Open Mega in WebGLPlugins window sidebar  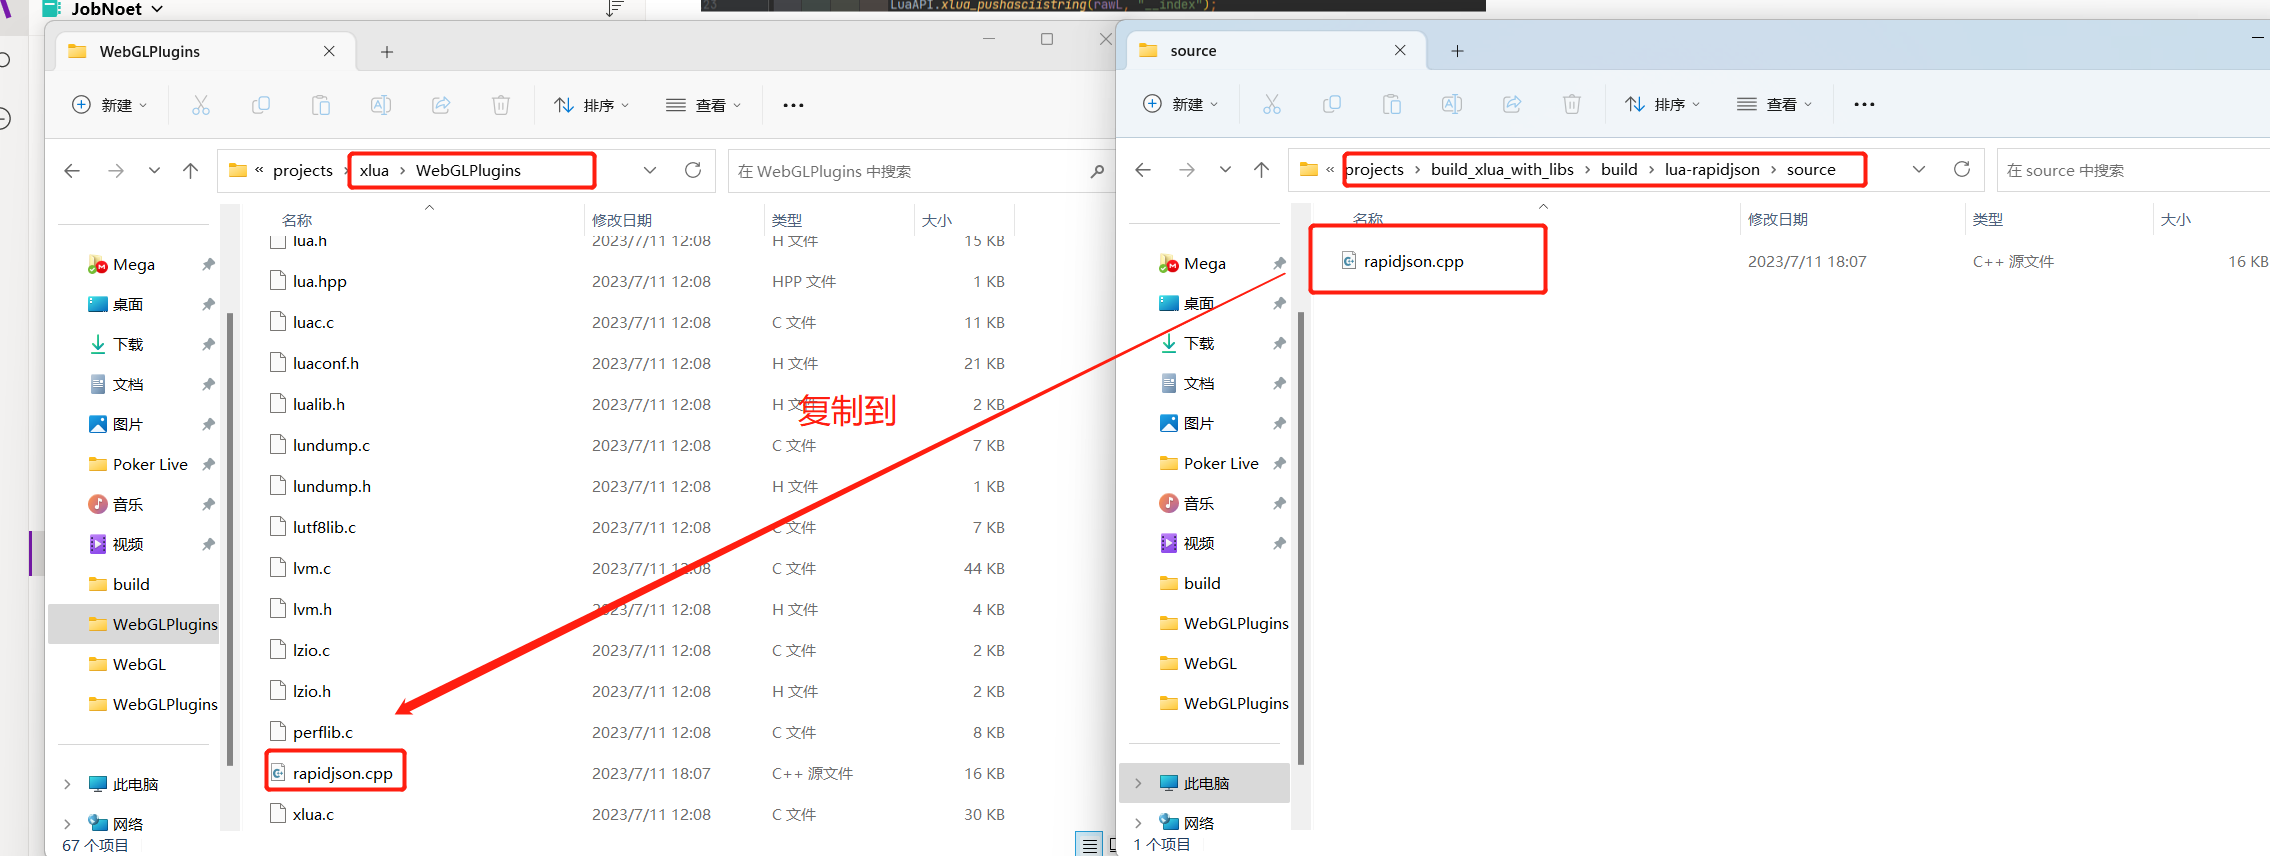pos(133,265)
